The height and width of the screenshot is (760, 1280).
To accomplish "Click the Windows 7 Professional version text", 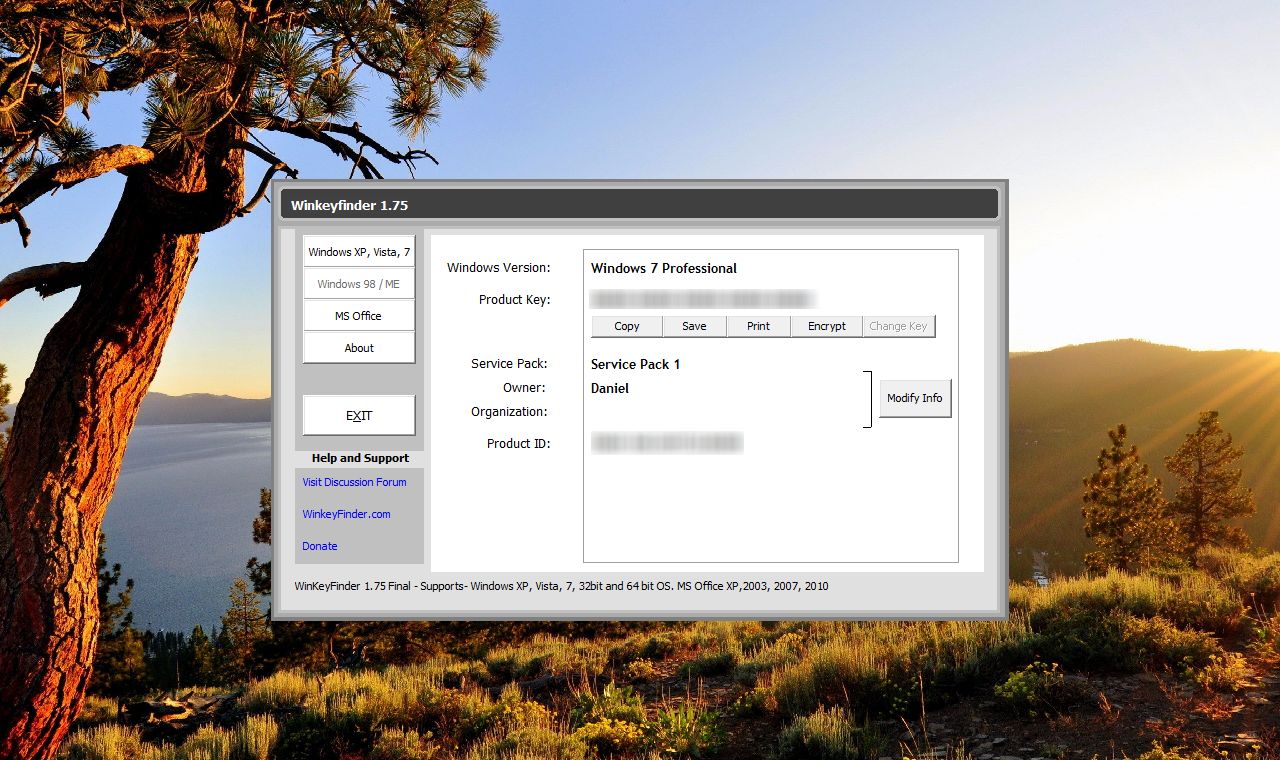I will pos(664,268).
